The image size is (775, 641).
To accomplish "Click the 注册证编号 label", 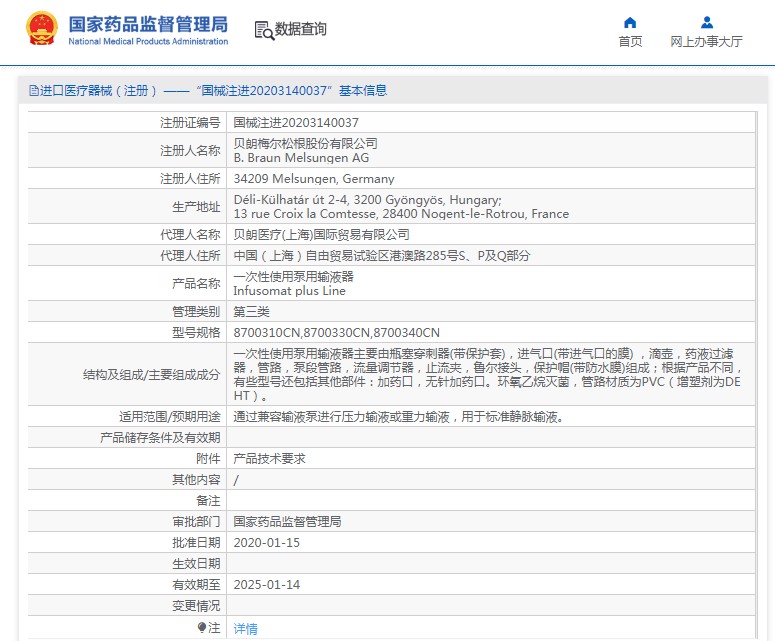I will tap(190, 123).
